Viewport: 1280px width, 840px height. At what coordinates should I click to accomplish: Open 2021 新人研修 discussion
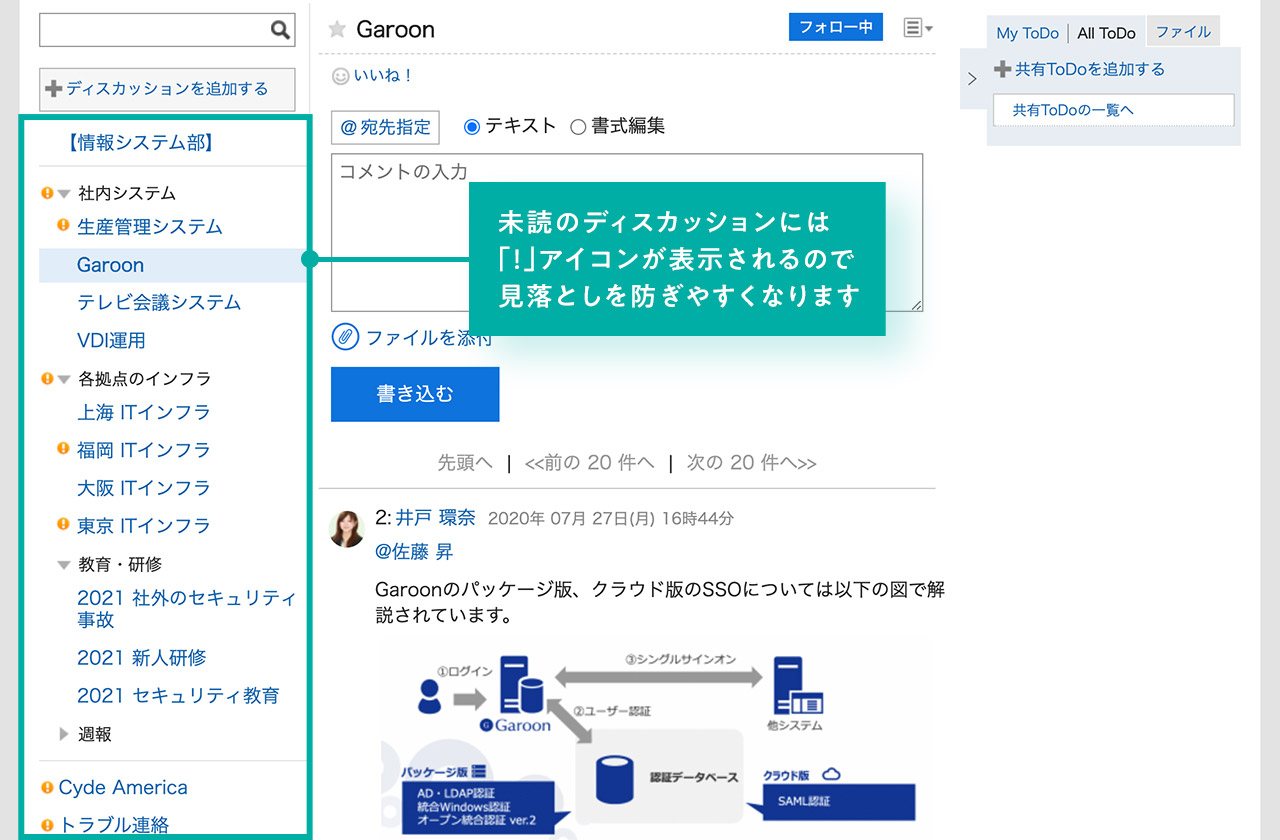142,658
